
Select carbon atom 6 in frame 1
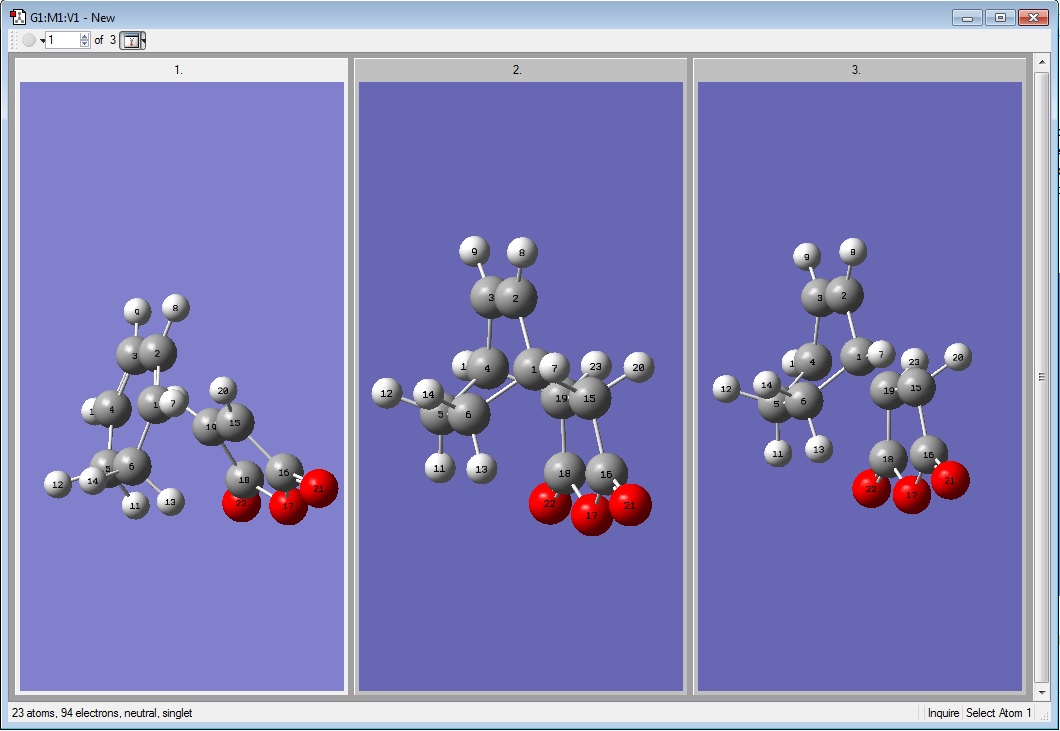pos(132,466)
